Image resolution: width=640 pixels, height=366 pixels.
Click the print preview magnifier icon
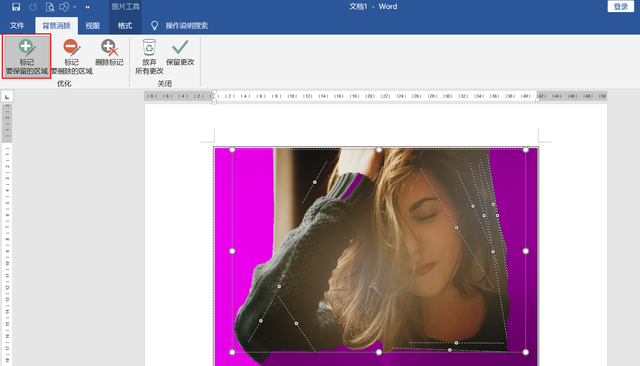(x=50, y=7)
